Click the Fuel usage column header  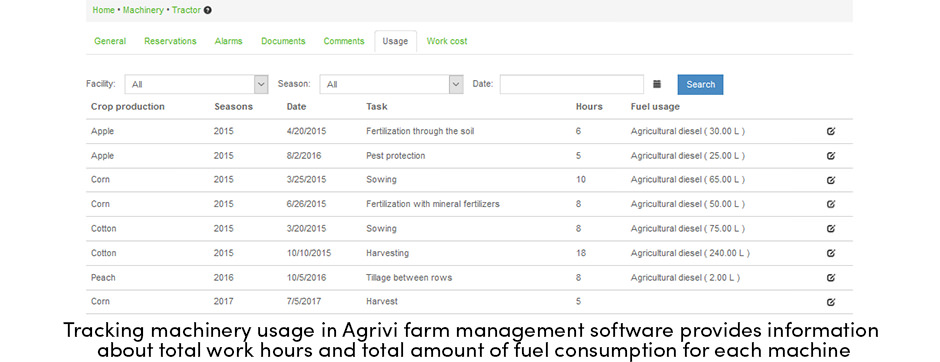(x=655, y=107)
